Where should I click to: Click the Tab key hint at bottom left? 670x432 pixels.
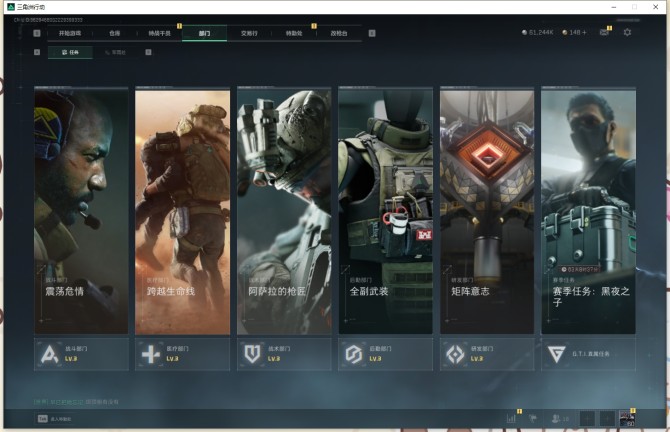42,419
